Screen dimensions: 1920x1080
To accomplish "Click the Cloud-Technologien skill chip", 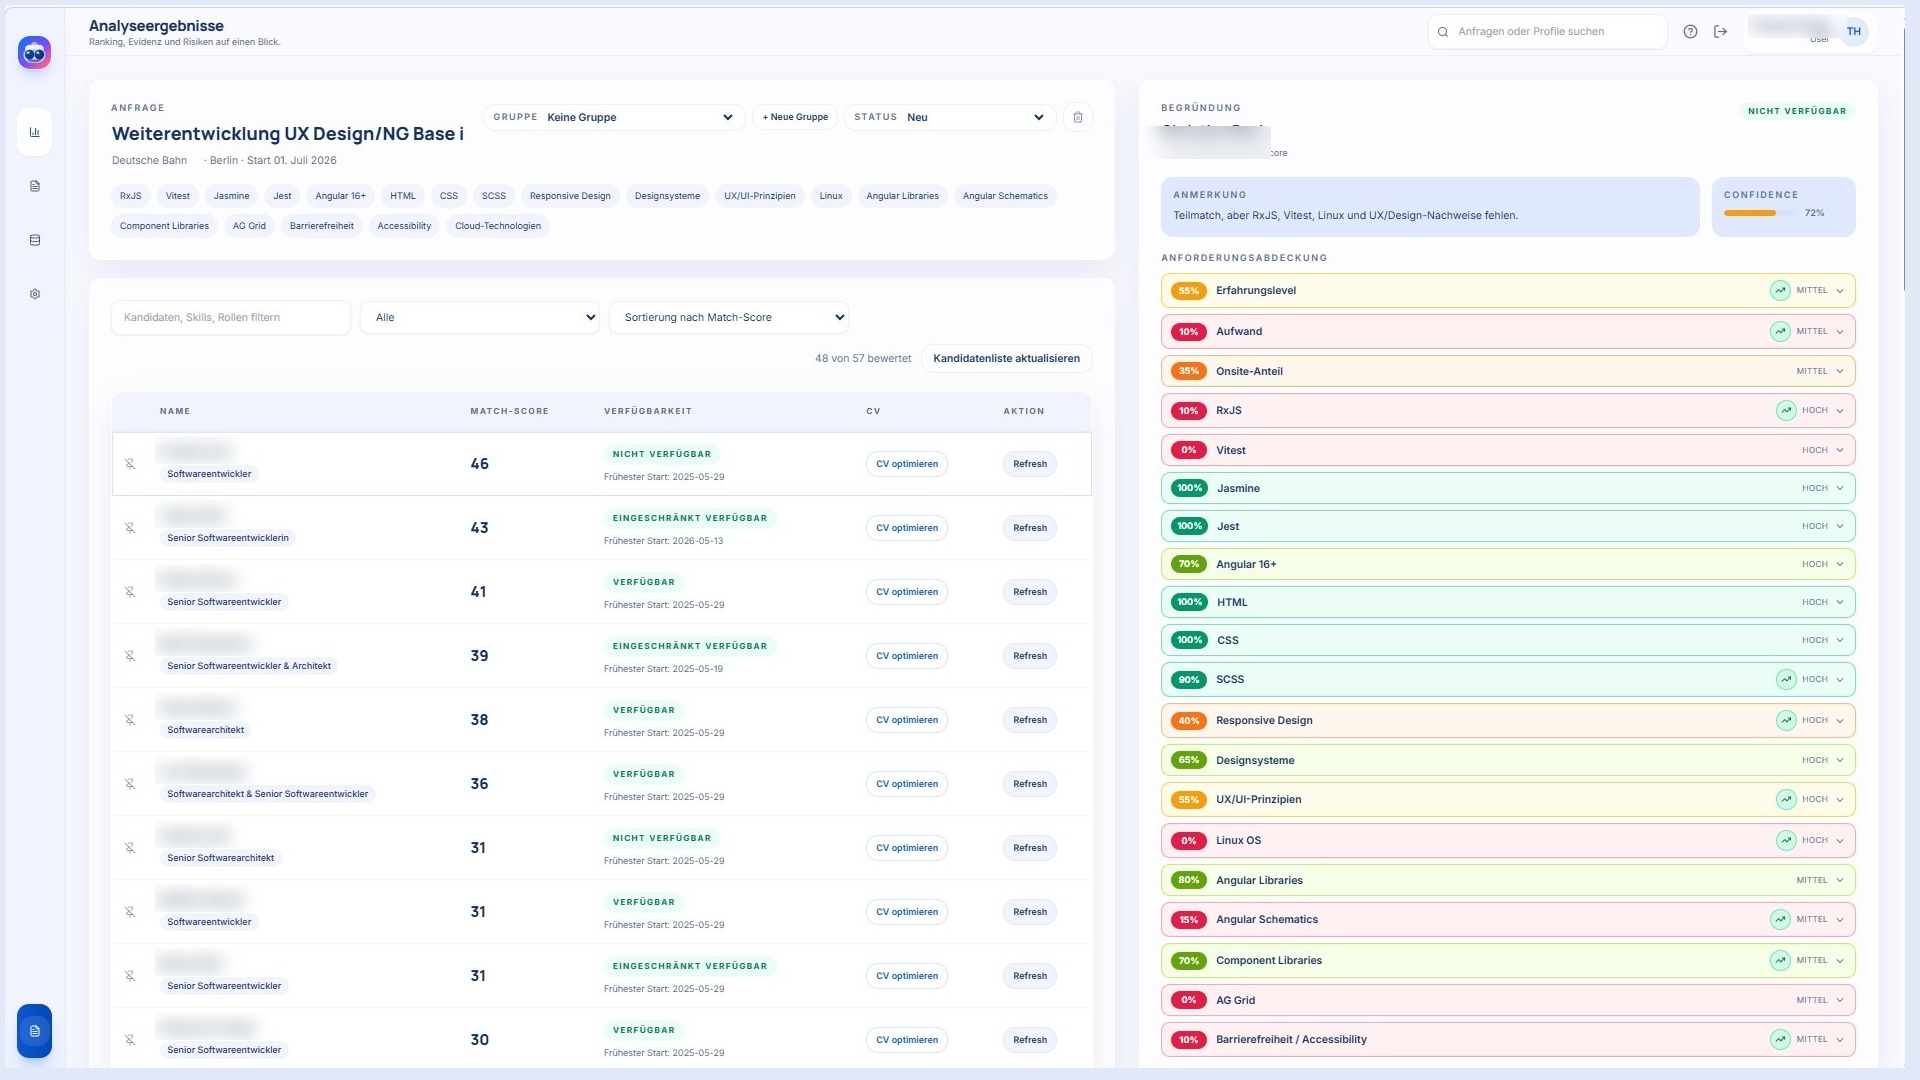I will point(498,226).
